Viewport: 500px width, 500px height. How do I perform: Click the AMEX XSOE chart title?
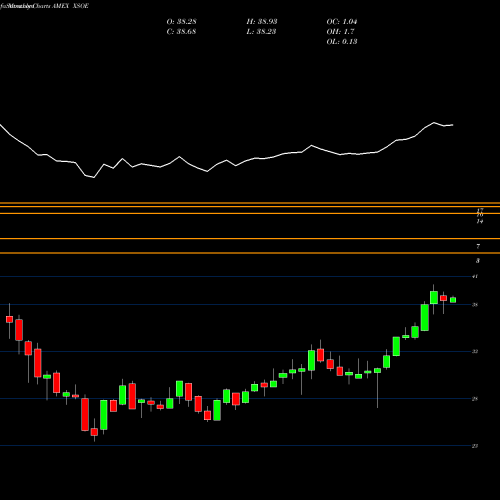tap(70, 6)
